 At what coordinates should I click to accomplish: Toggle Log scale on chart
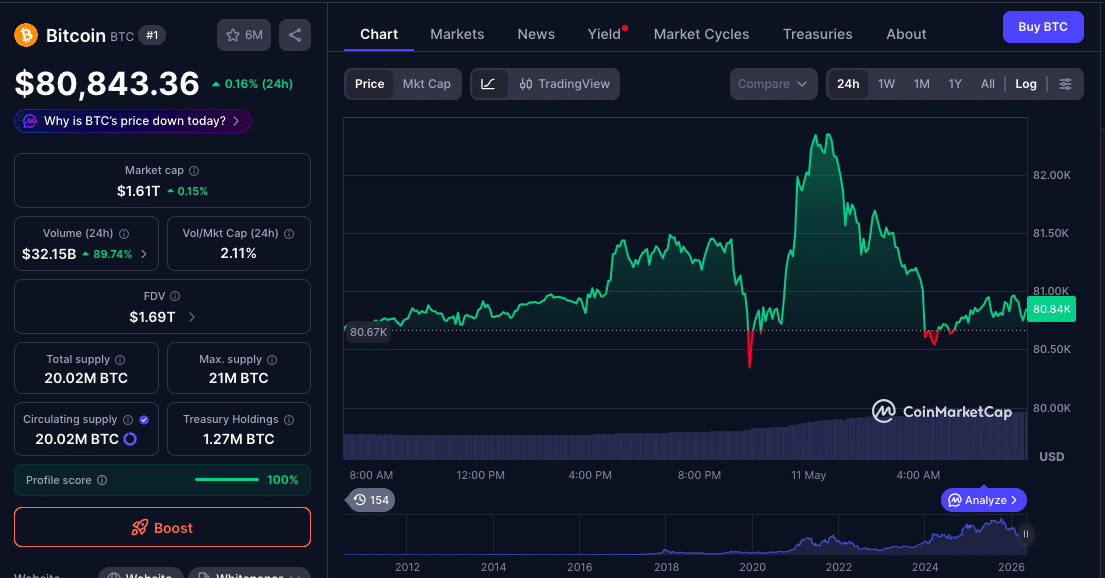coord(1026,84)
